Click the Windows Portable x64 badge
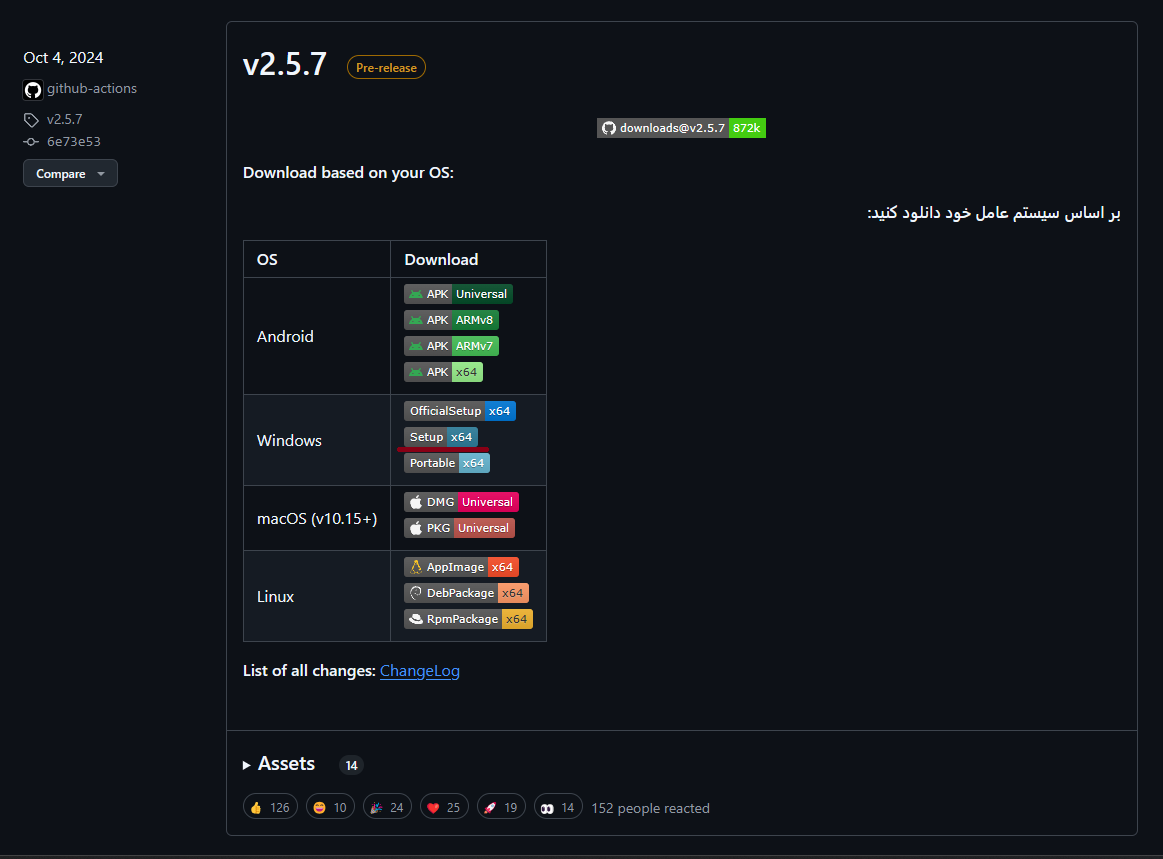Viewport: 1163px width, 859px height. tap(447, 463)
